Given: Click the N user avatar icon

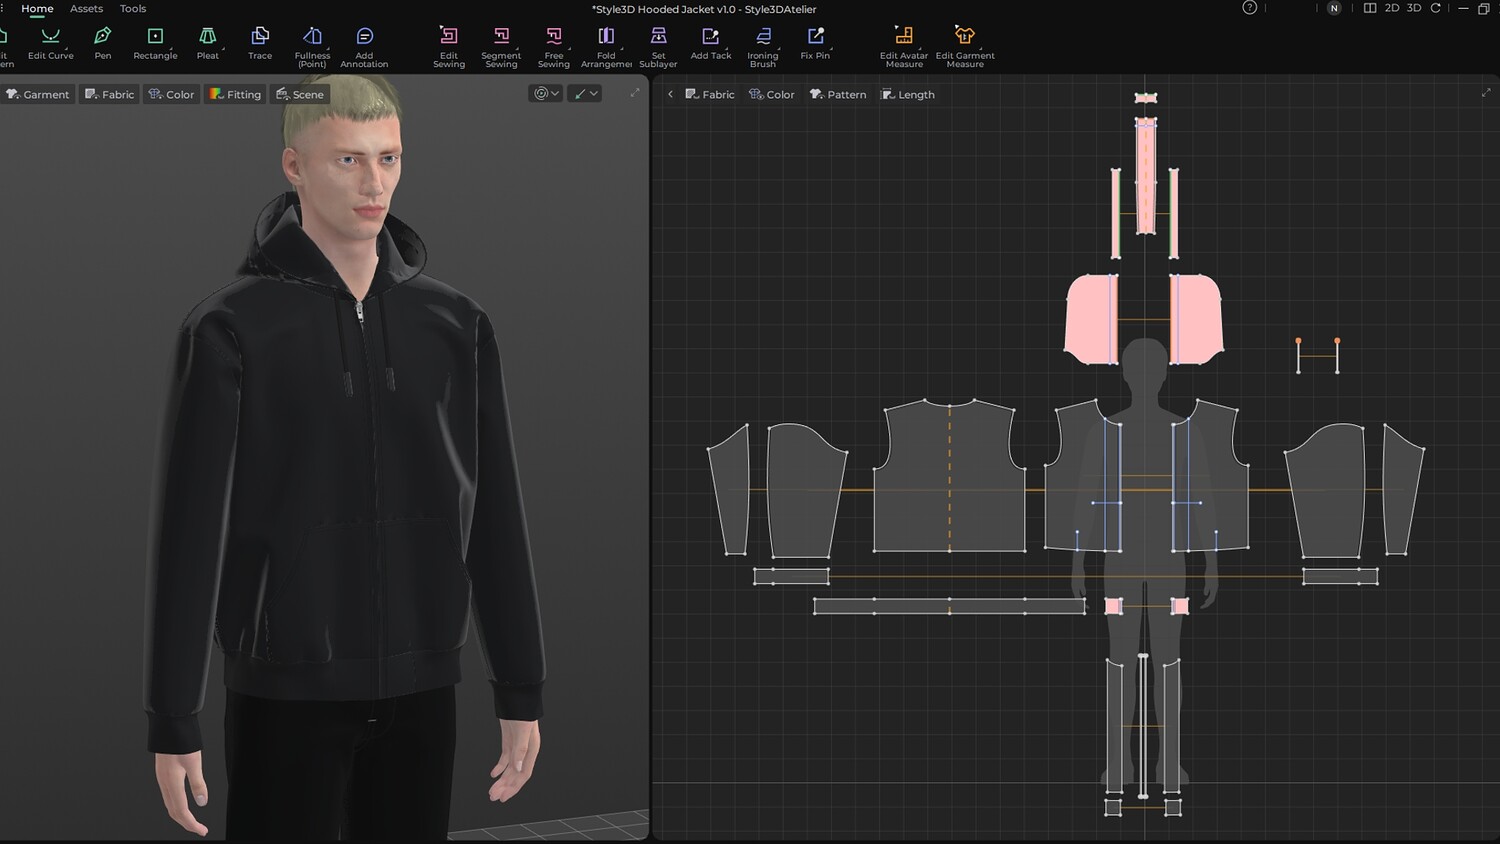Looking at the screenshot, I should [1334, 8].
